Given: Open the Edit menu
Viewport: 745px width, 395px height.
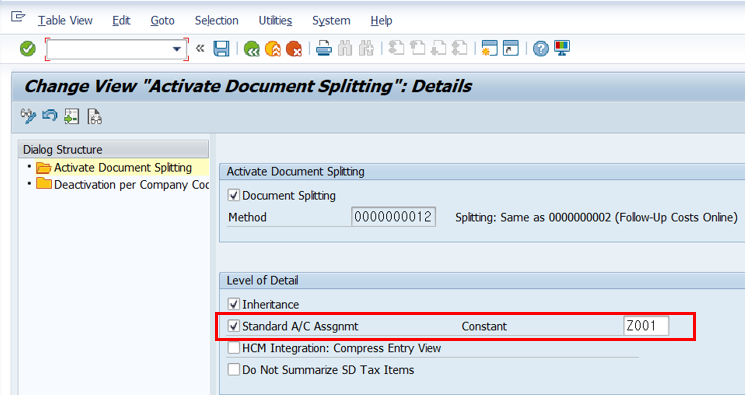Looking at the screenshot, I should point(121,20).
